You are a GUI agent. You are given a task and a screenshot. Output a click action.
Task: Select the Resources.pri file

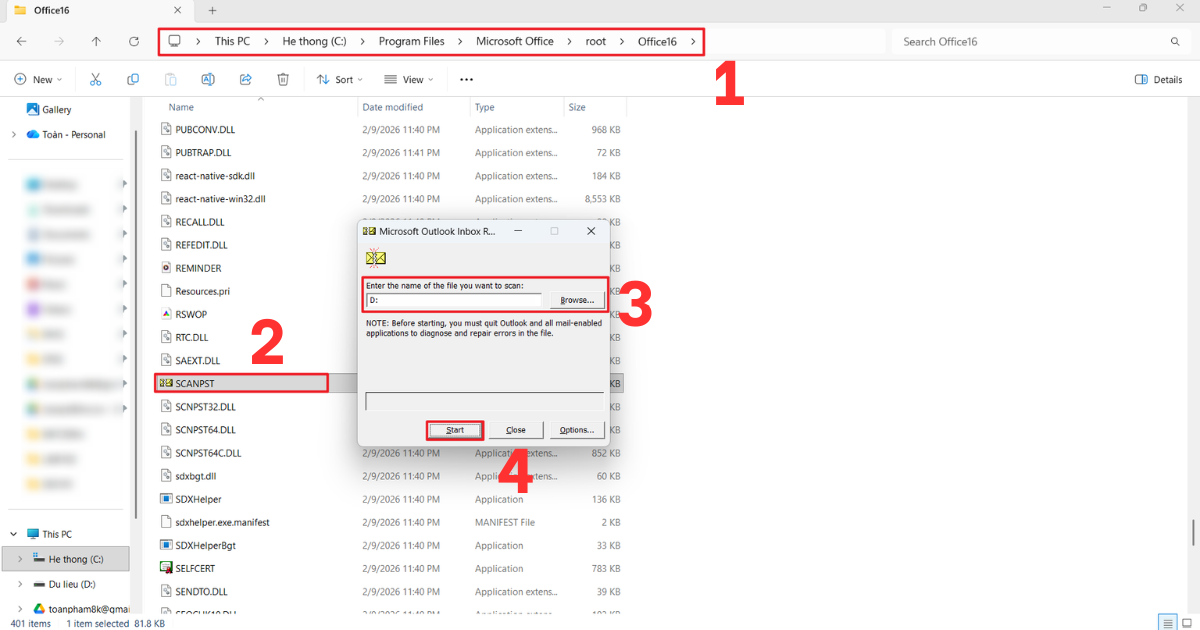pos(202,291)
